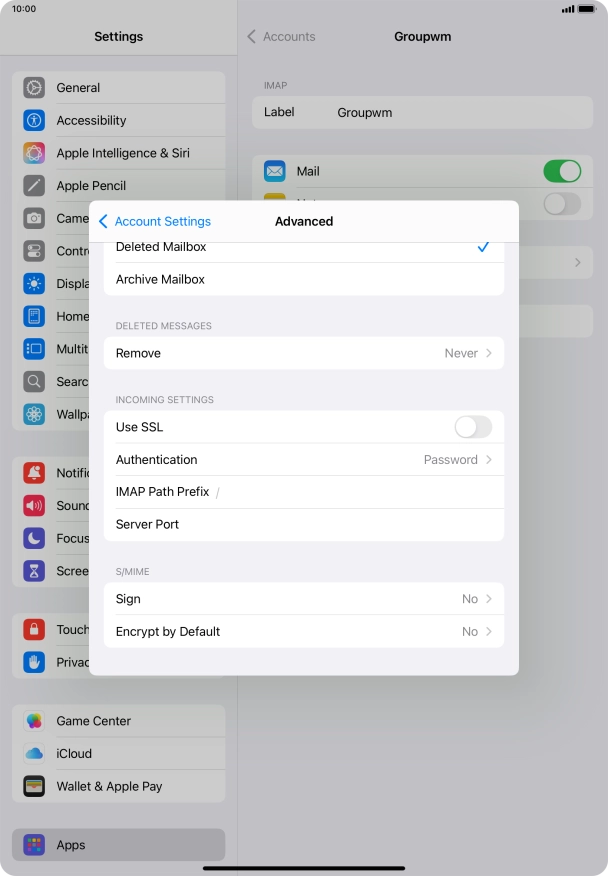
Task: Enable the Use SSL switch
Action: click(x=472, y=428)
